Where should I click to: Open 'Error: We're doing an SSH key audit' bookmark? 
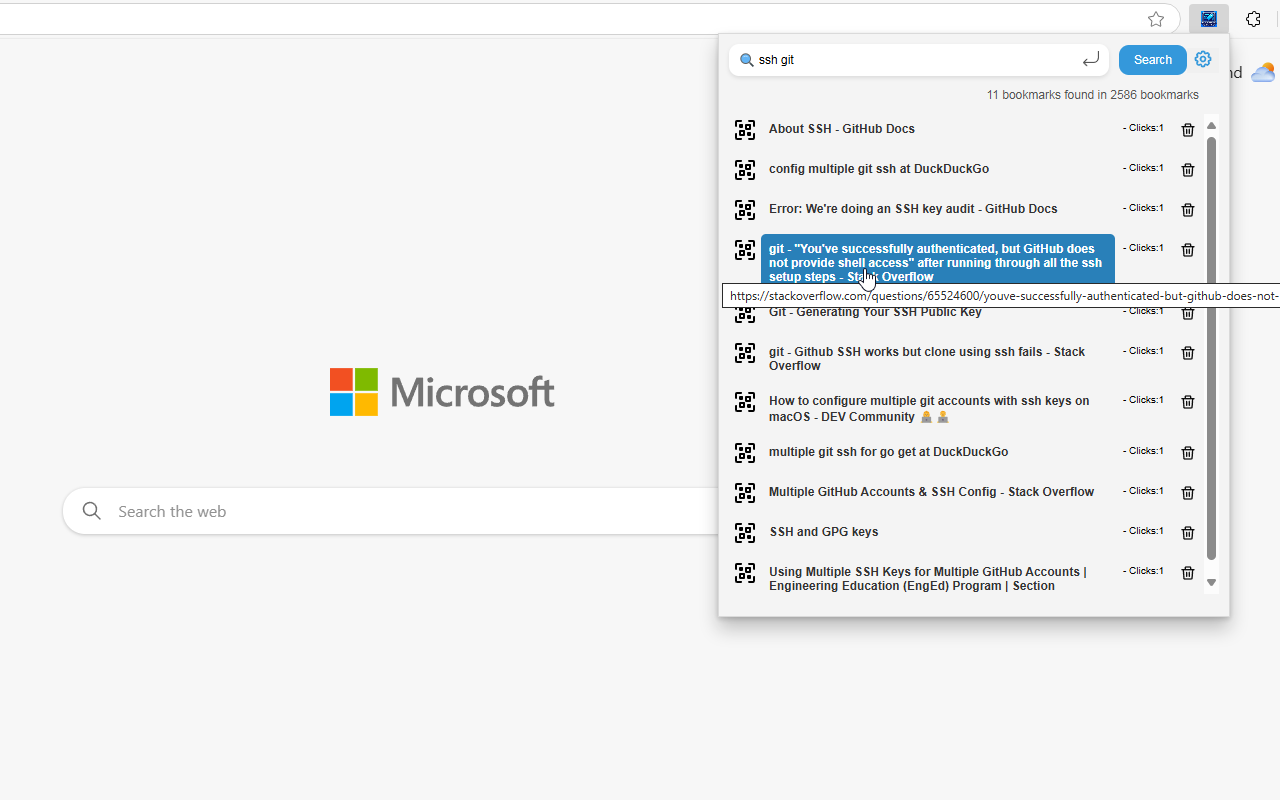[x=913, y=209]
